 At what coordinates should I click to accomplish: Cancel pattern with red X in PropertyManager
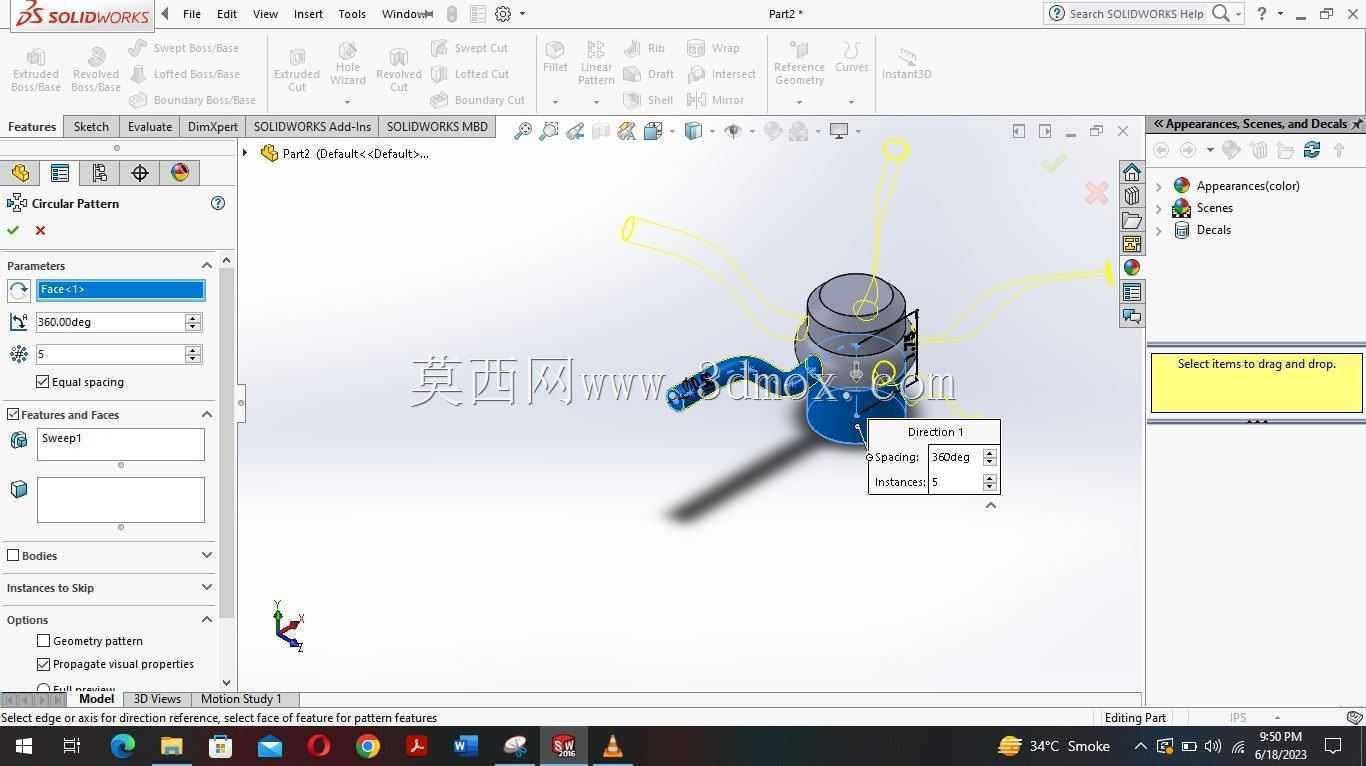tap(40, 230)
